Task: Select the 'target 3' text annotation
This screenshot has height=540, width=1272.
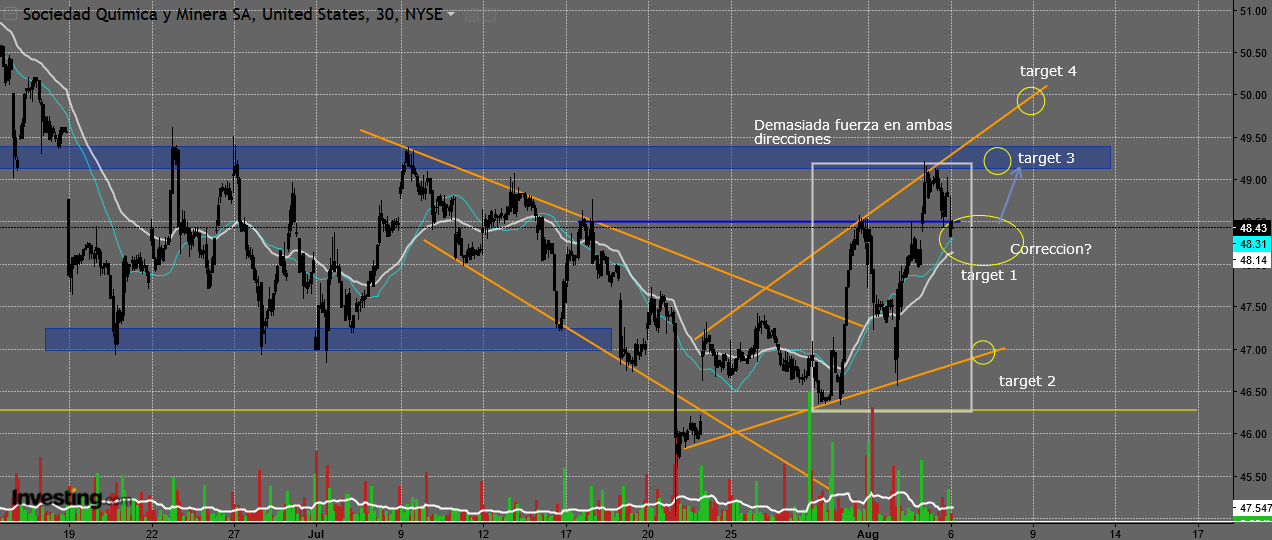Action: coord(1046,158)
